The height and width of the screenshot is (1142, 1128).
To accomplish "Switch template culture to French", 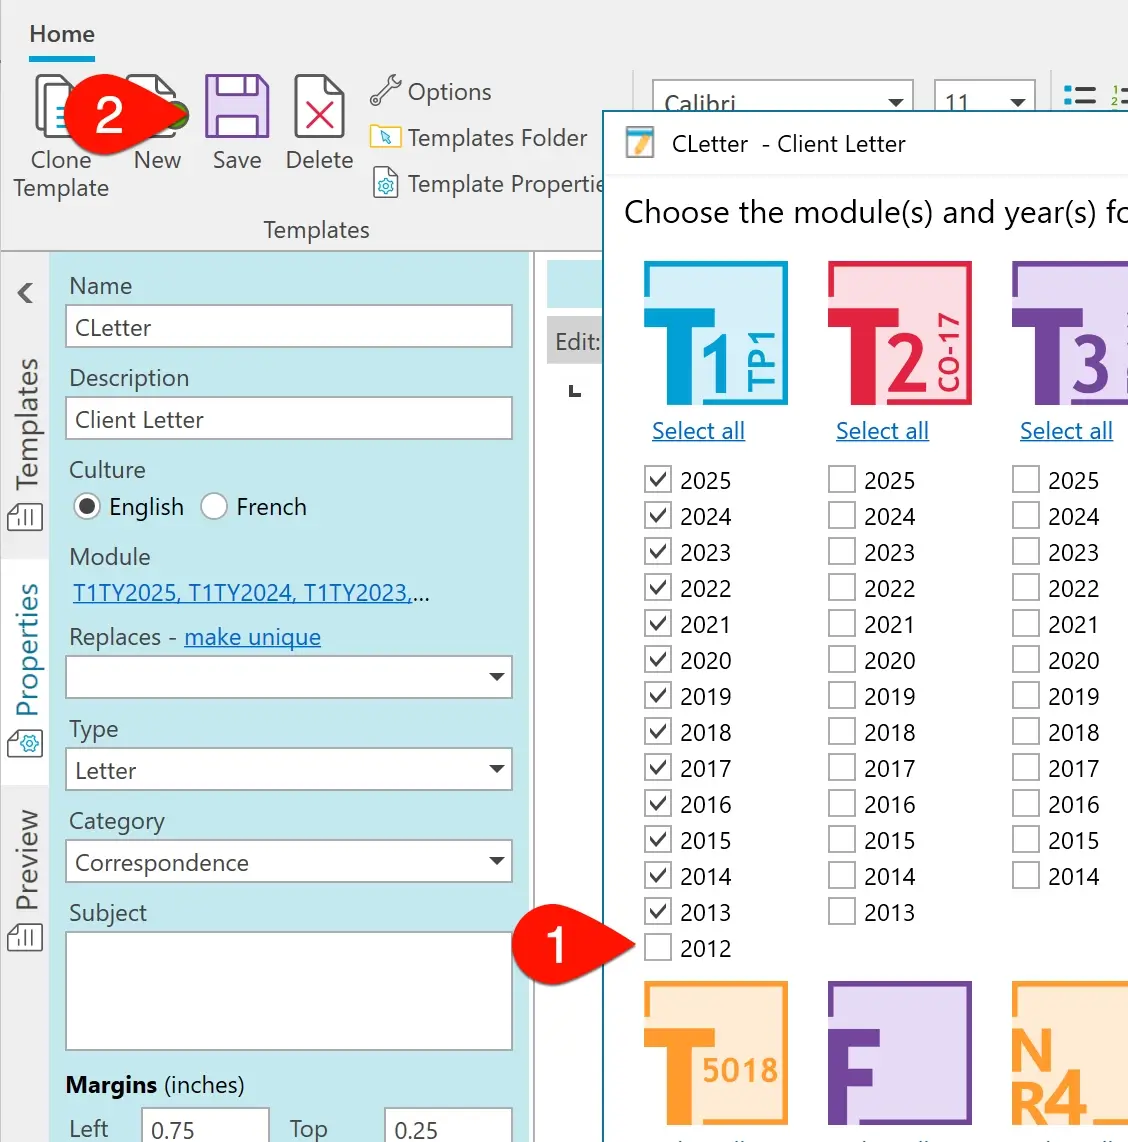I will pos(214,507).
